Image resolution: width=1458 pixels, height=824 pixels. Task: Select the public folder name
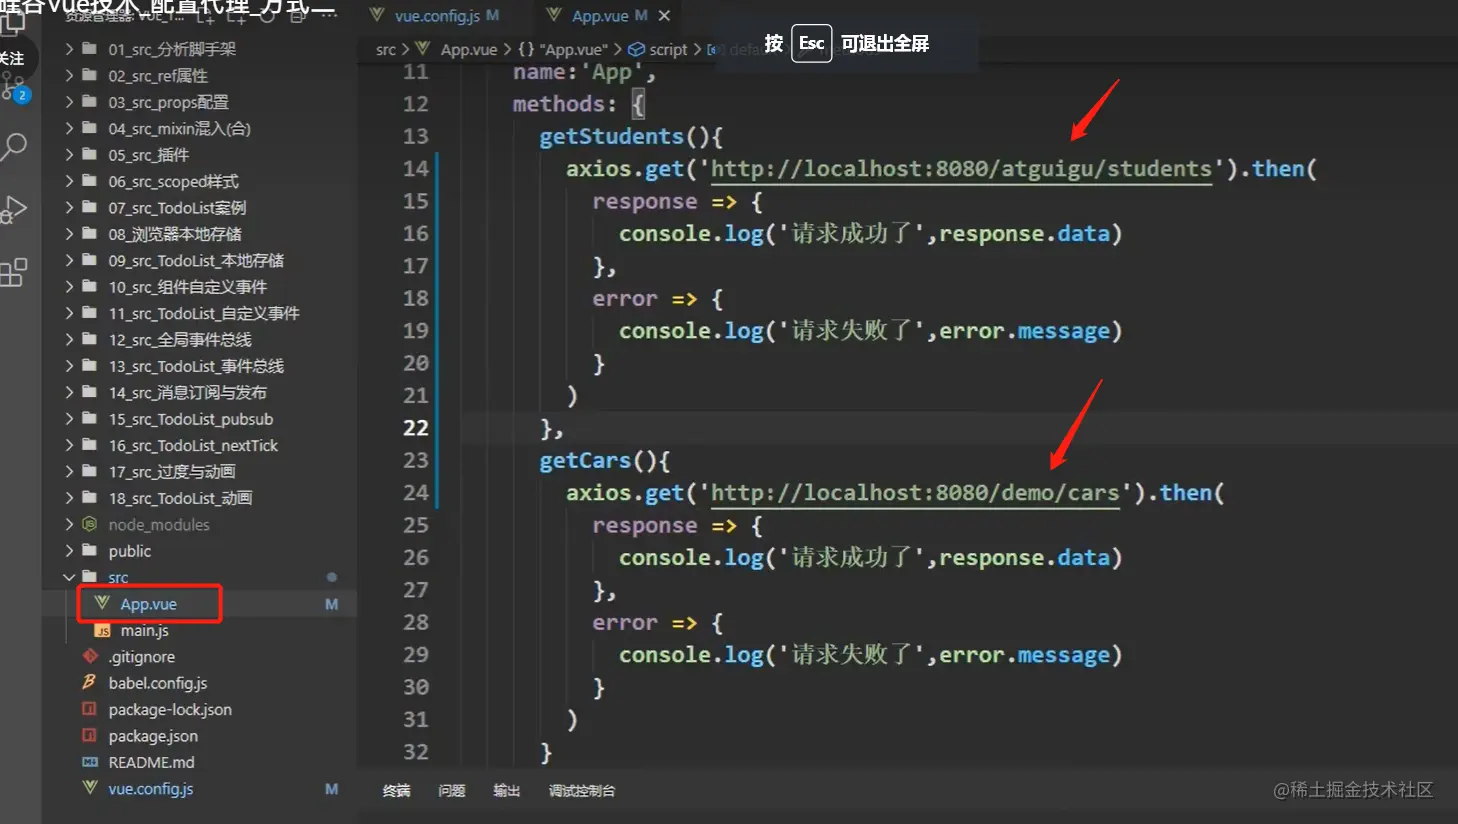(130, 551)
